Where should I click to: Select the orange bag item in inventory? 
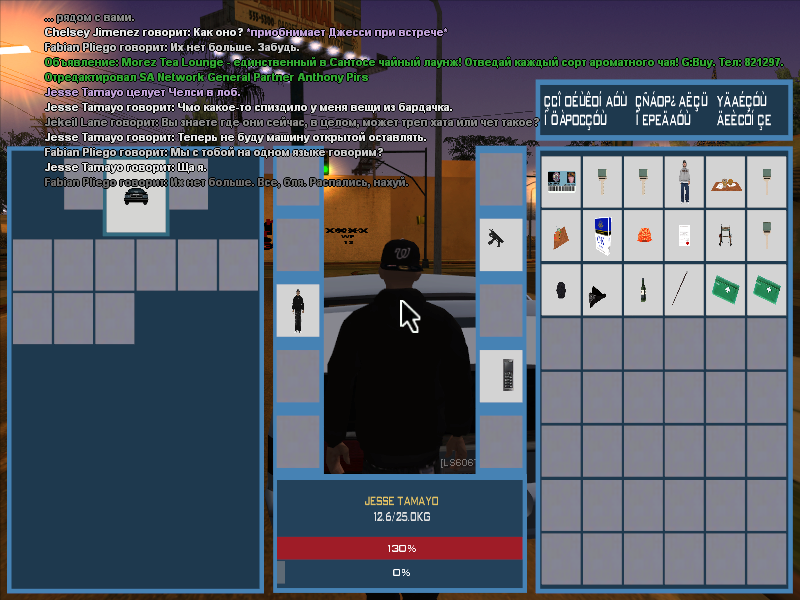click(x=643, y=236)
